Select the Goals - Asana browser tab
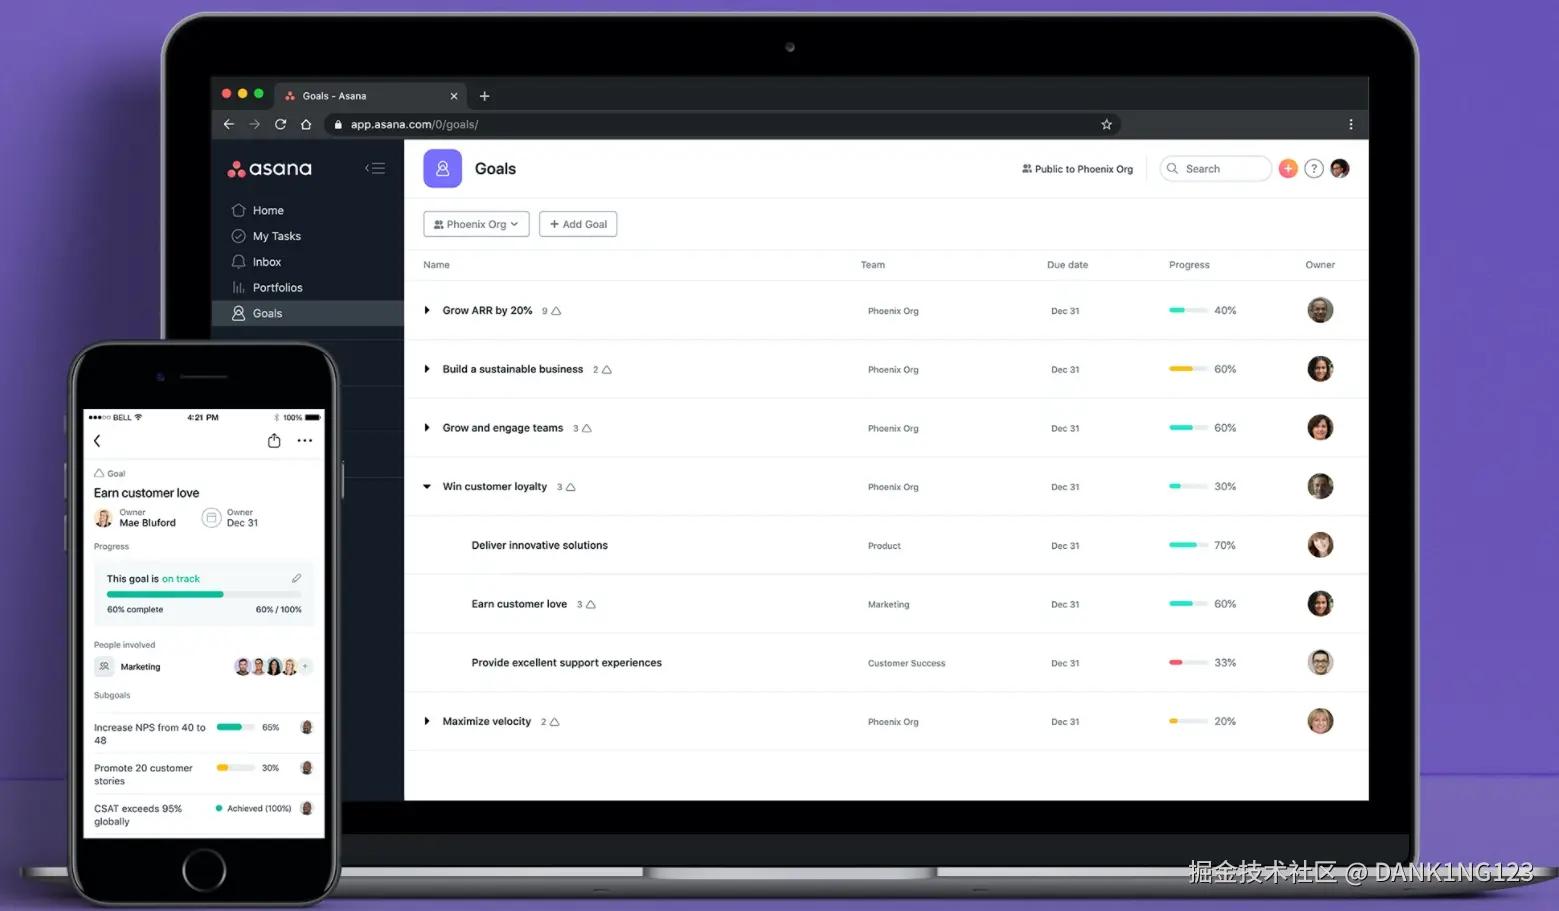The image size is (1559, 911). [x=371, y=96]
